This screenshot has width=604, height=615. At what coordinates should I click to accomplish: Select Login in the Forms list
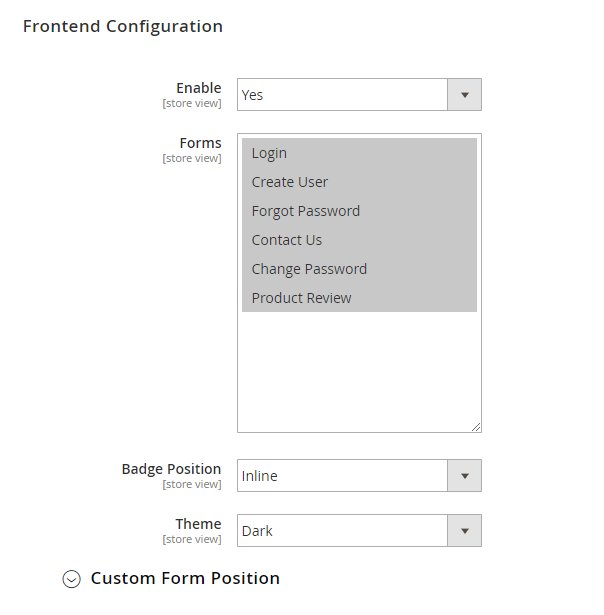(x=270, y=153)
